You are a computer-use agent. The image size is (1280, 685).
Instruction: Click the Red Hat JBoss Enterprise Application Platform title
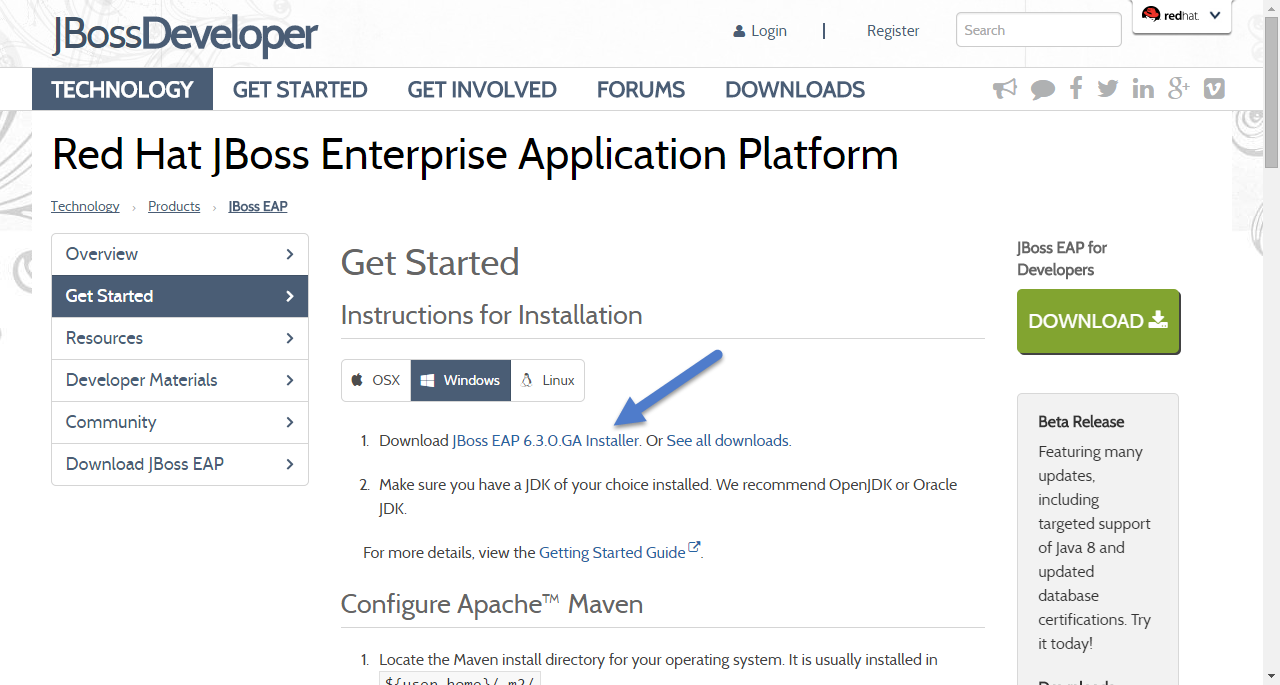click(475, 154)
